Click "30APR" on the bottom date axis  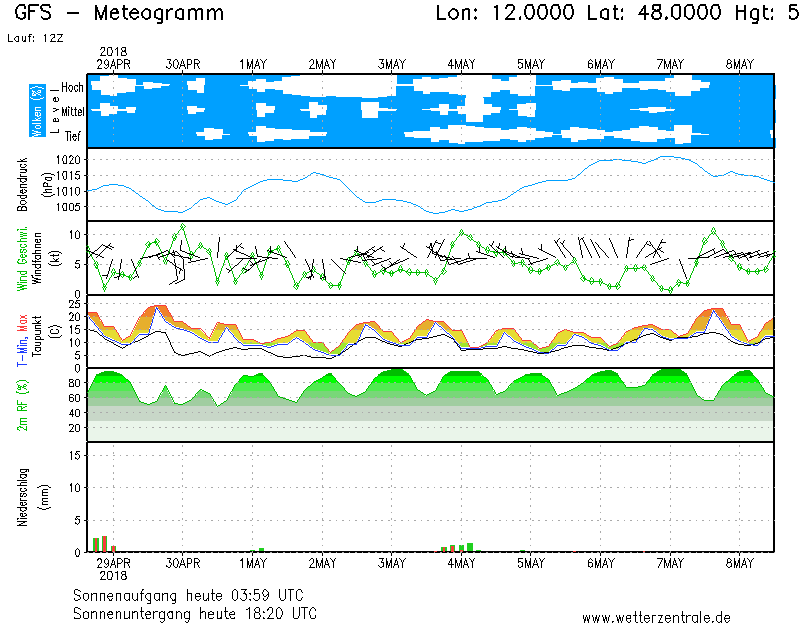(183, 563)
